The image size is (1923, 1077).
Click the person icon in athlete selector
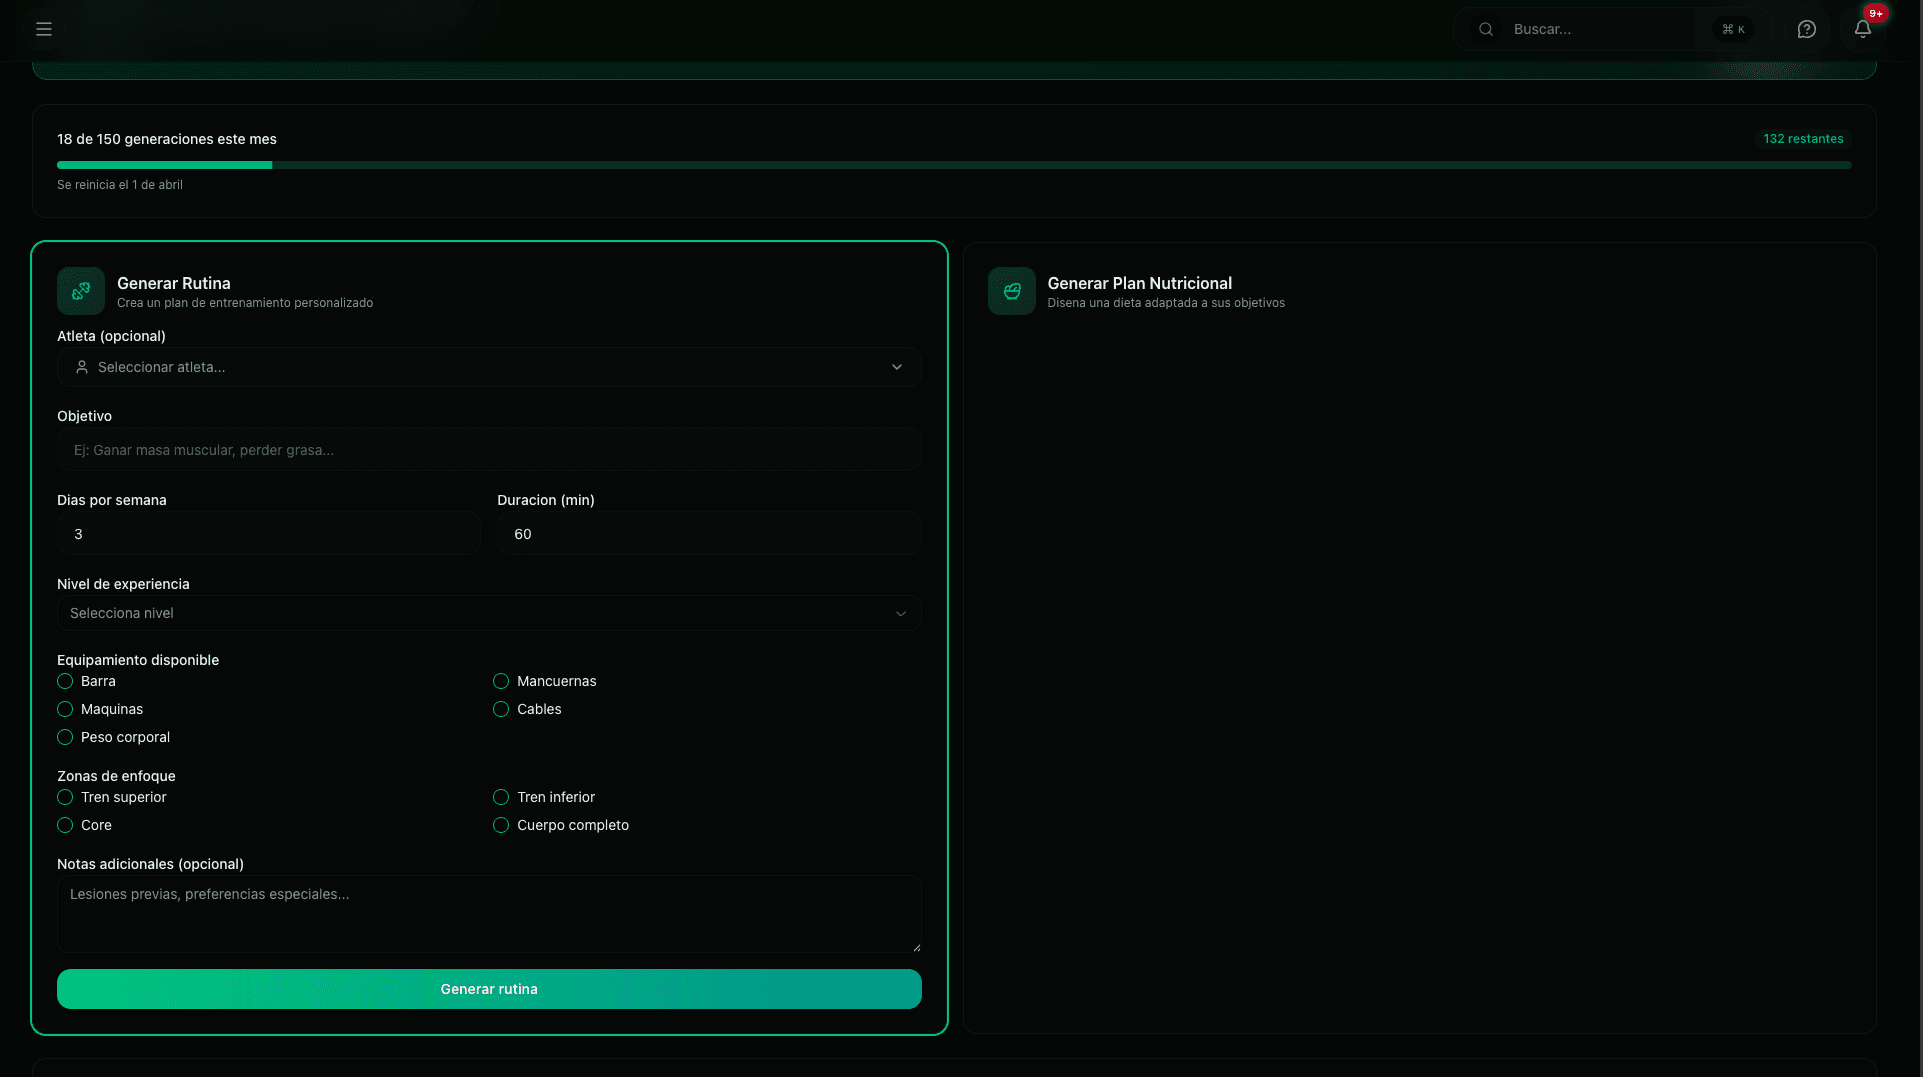(82, 367)
